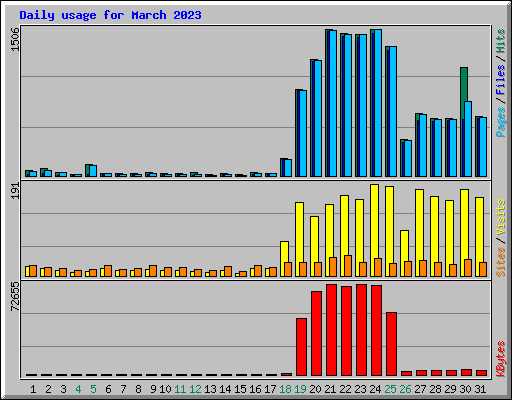Click the 191 visits axis value
This screenshot has height=400, width=512.
(15, 191)
